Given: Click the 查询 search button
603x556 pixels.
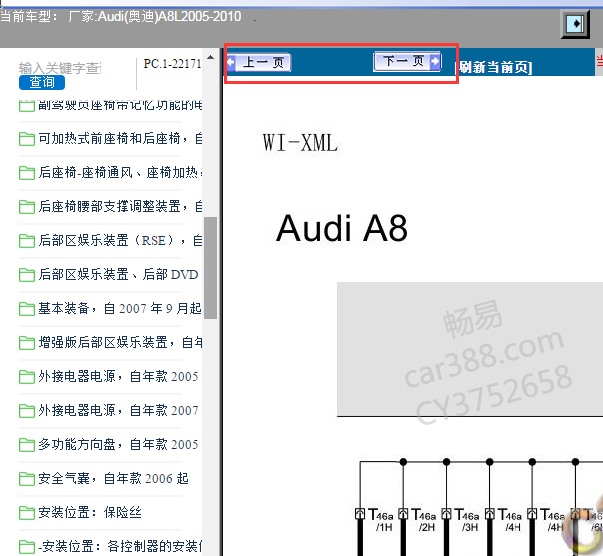Looking at the screenshot, I should tap(42, 82).
